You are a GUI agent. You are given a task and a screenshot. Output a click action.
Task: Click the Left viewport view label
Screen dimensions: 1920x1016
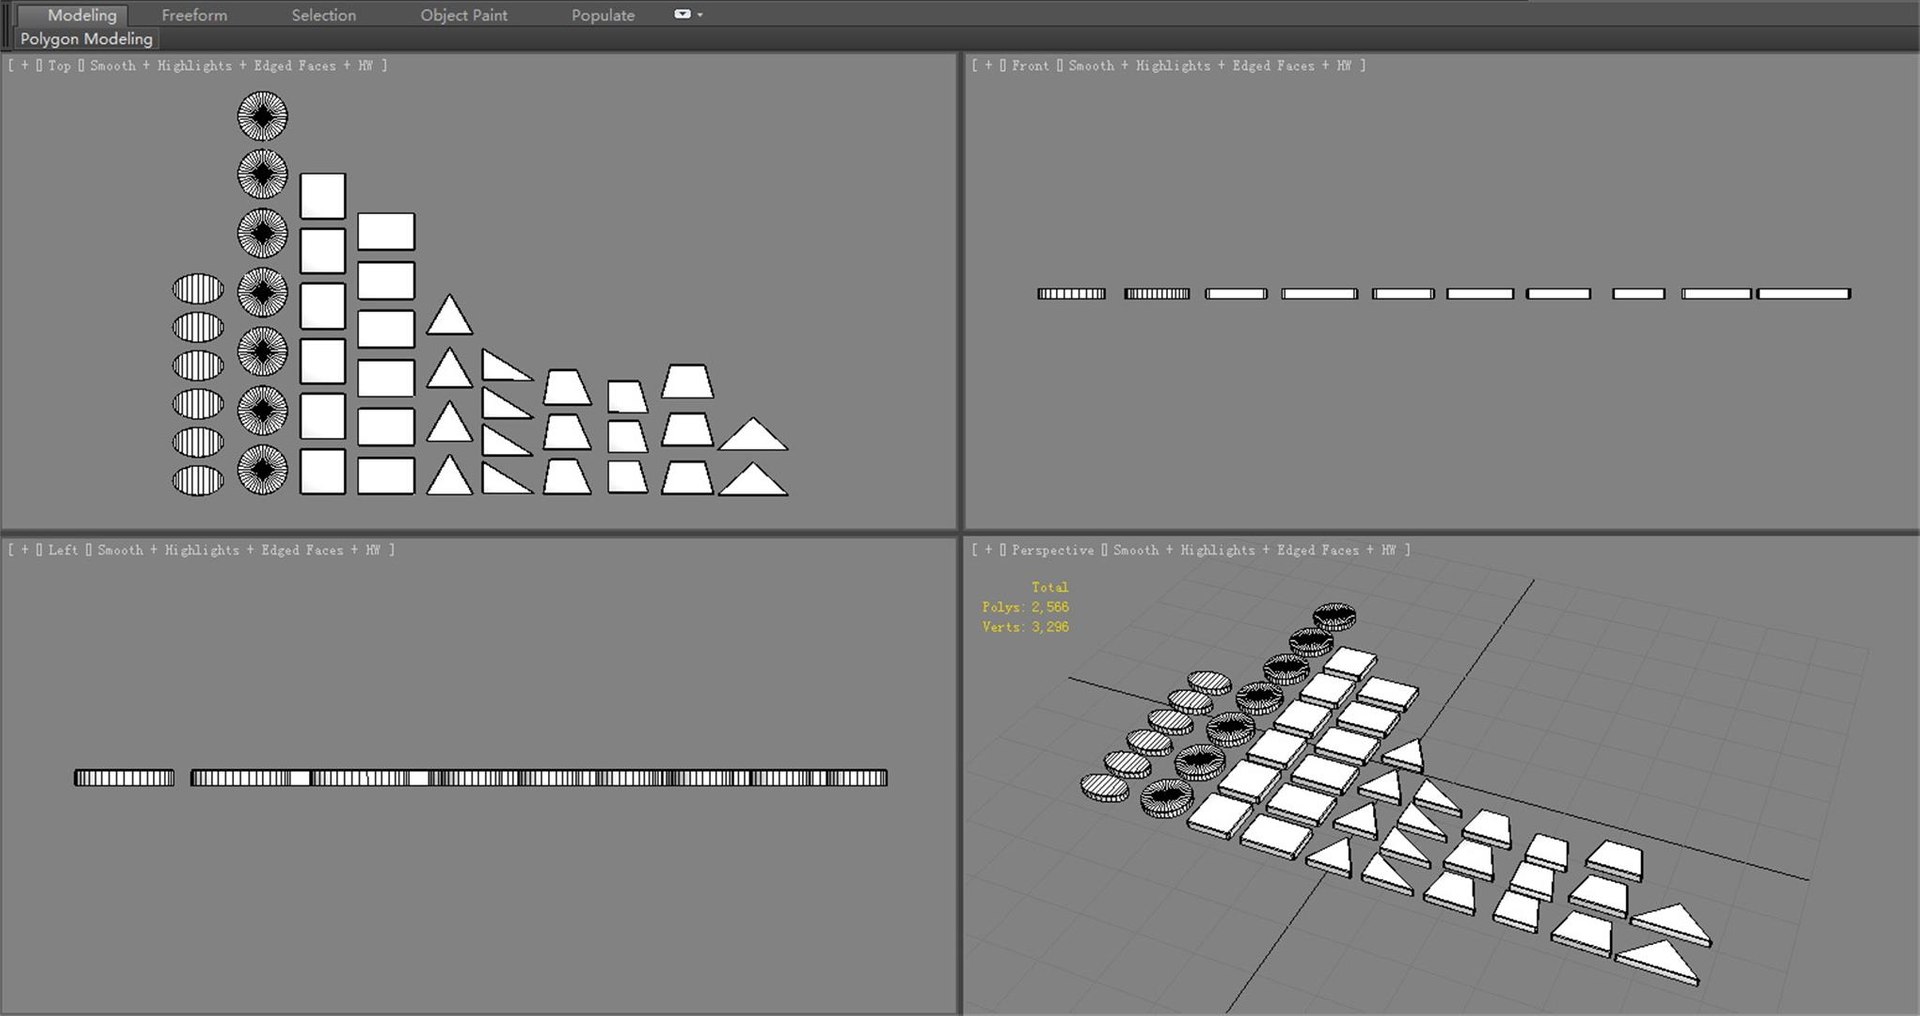pos(63,550)
